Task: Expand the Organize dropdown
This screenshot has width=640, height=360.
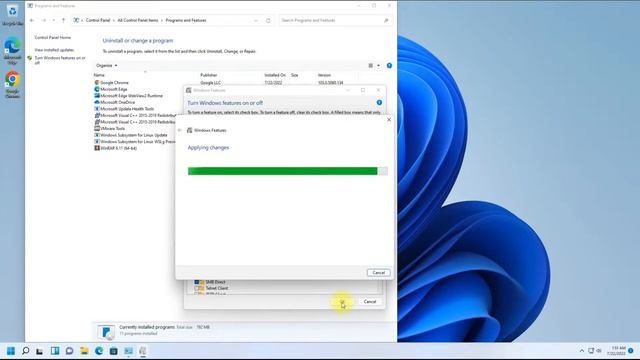Action: [x=107, y=65]
